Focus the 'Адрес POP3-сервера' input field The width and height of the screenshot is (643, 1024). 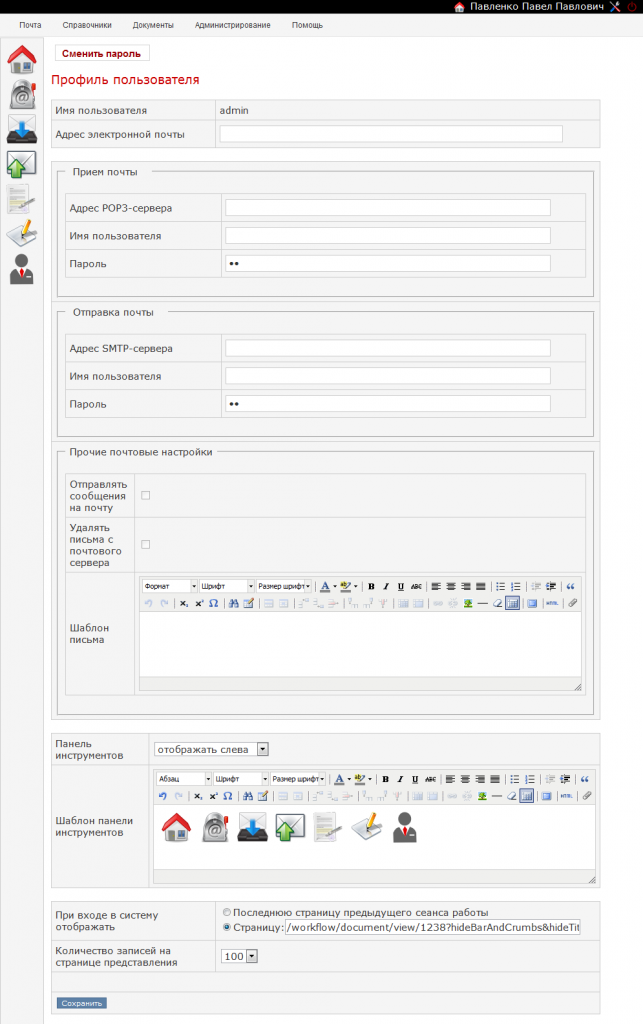388,208
